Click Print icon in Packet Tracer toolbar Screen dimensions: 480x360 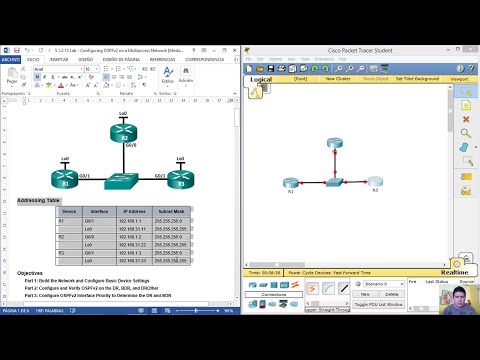[x=282, y=69]
